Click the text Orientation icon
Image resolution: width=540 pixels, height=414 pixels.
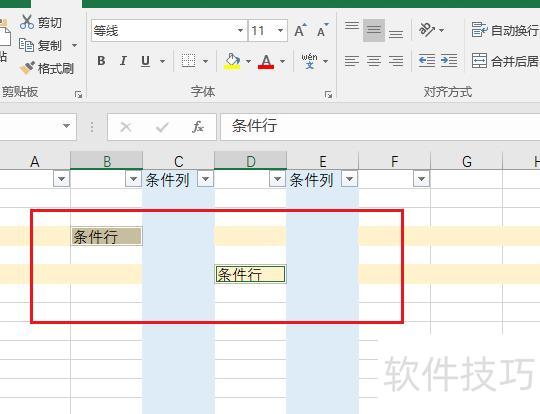point(426,30)
